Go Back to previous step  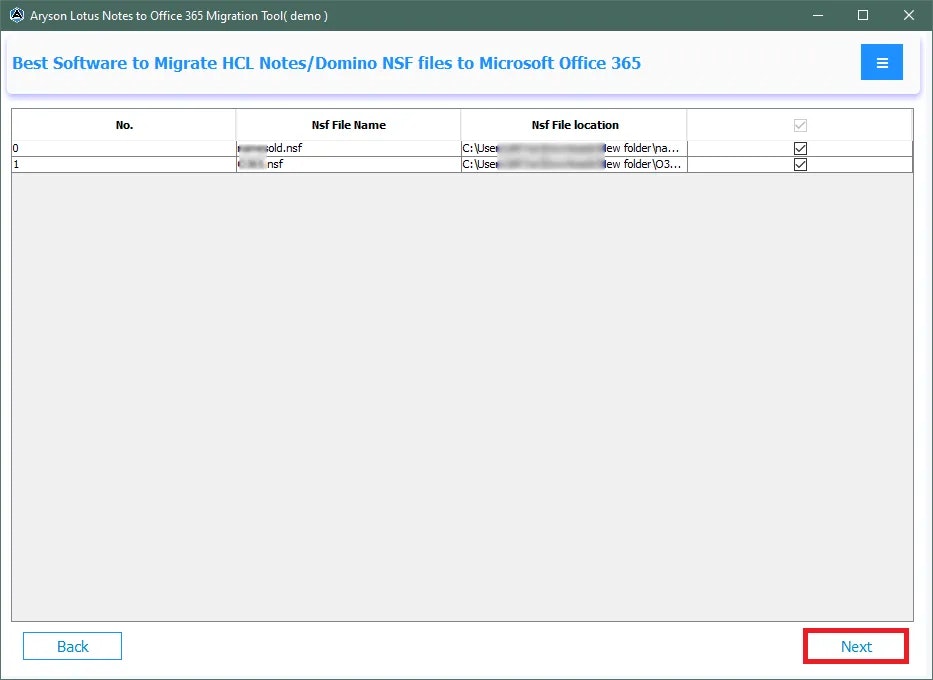tap(73, 646)
